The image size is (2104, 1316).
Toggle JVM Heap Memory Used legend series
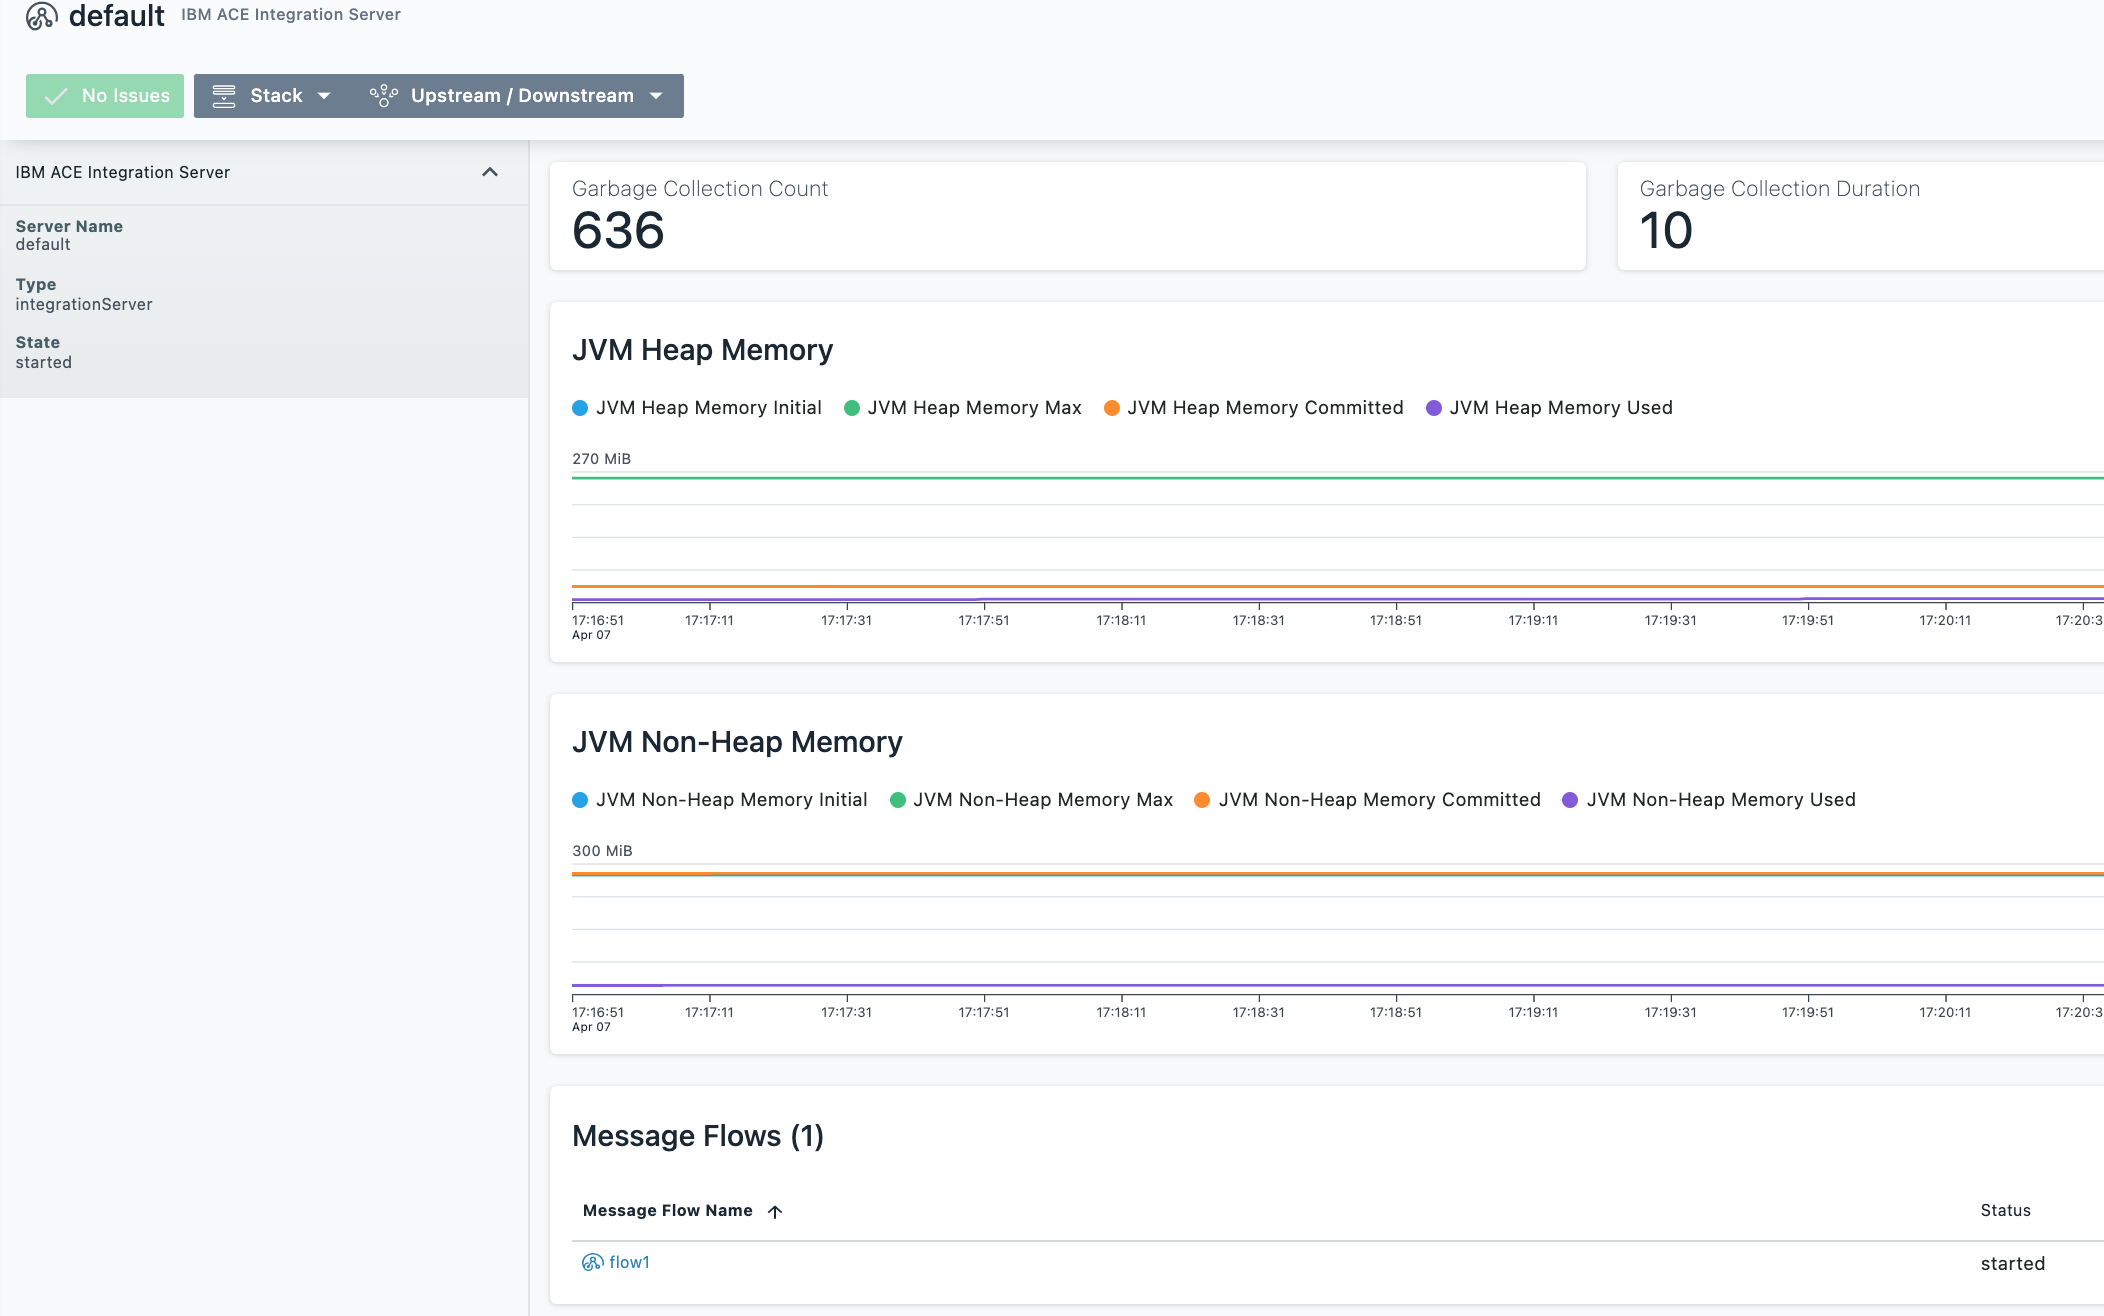1549,408
